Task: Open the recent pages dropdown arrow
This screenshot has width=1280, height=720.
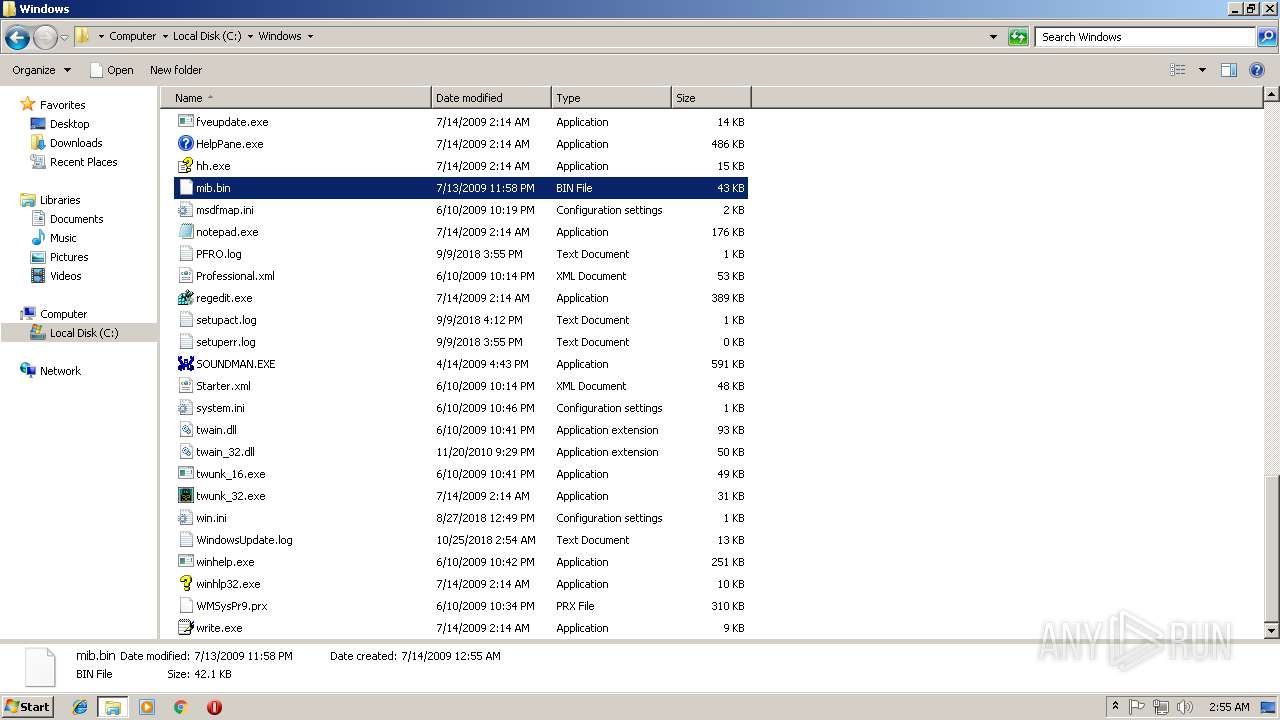Action: coord(64,38)
